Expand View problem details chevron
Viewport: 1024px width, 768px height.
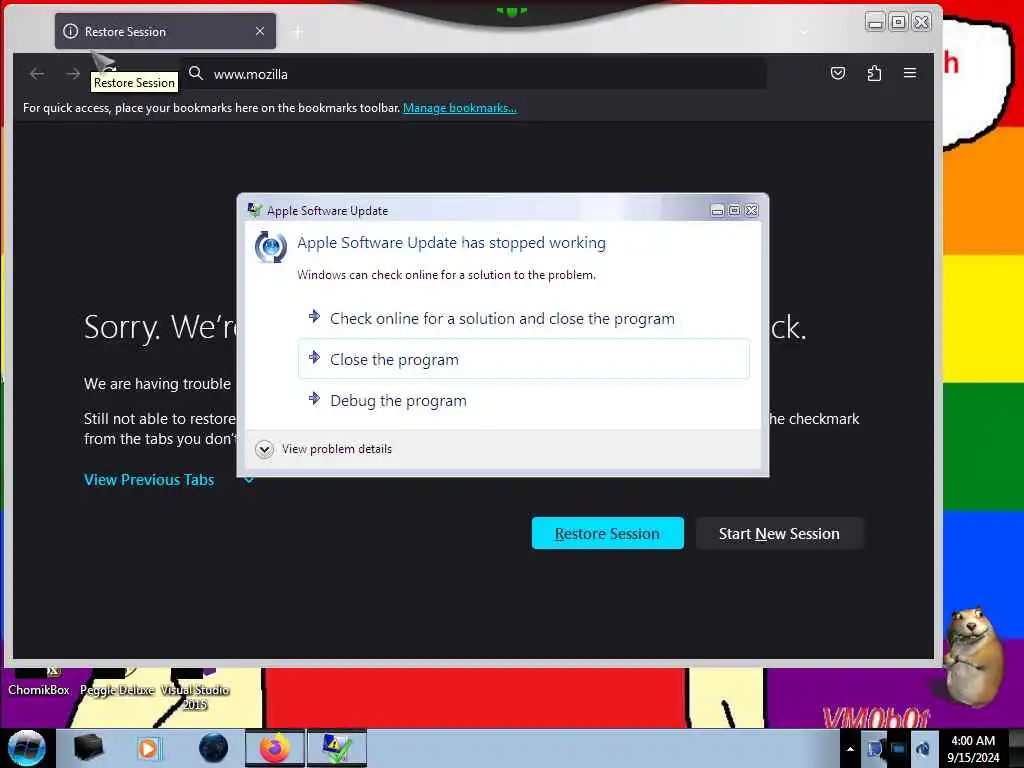pos(264,449)
